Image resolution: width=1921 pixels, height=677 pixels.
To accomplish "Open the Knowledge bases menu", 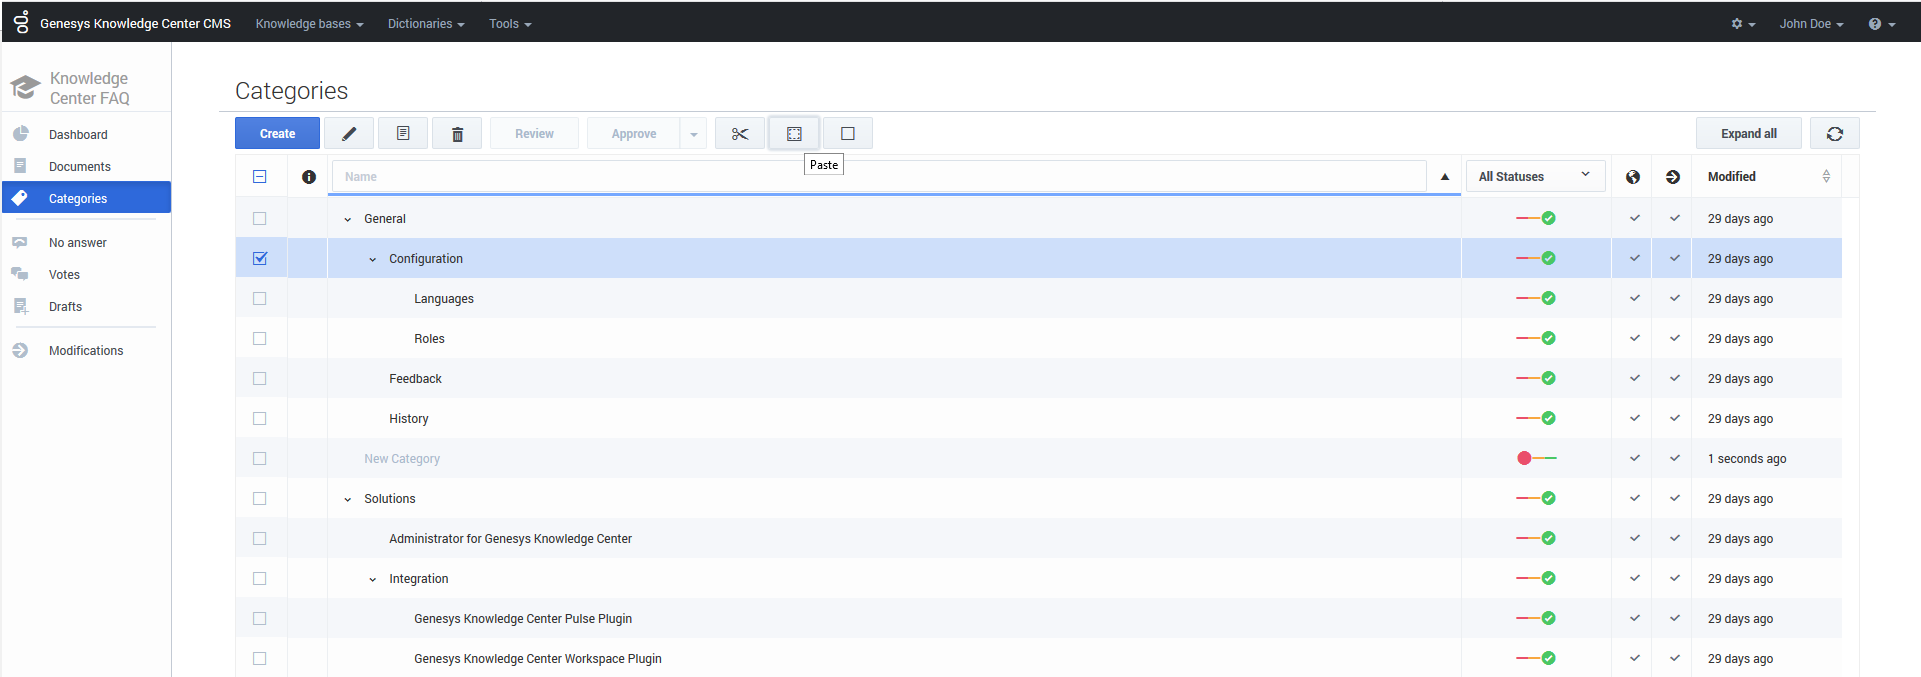I will [309, 24].
